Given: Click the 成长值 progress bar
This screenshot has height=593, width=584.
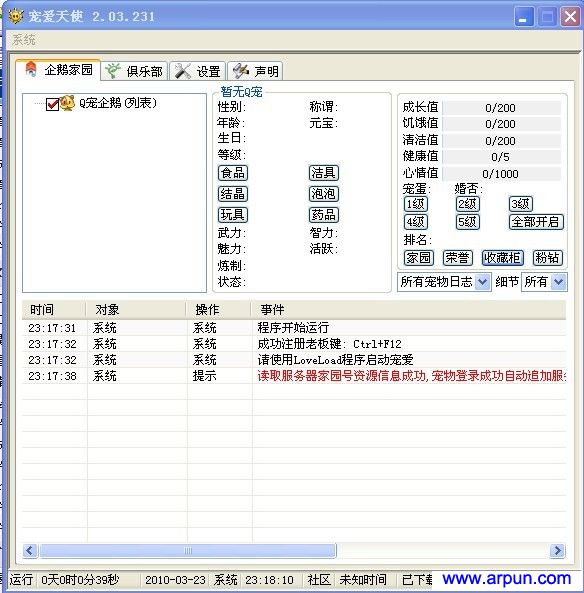Looking at the screenshot, I should coord(501,108).
